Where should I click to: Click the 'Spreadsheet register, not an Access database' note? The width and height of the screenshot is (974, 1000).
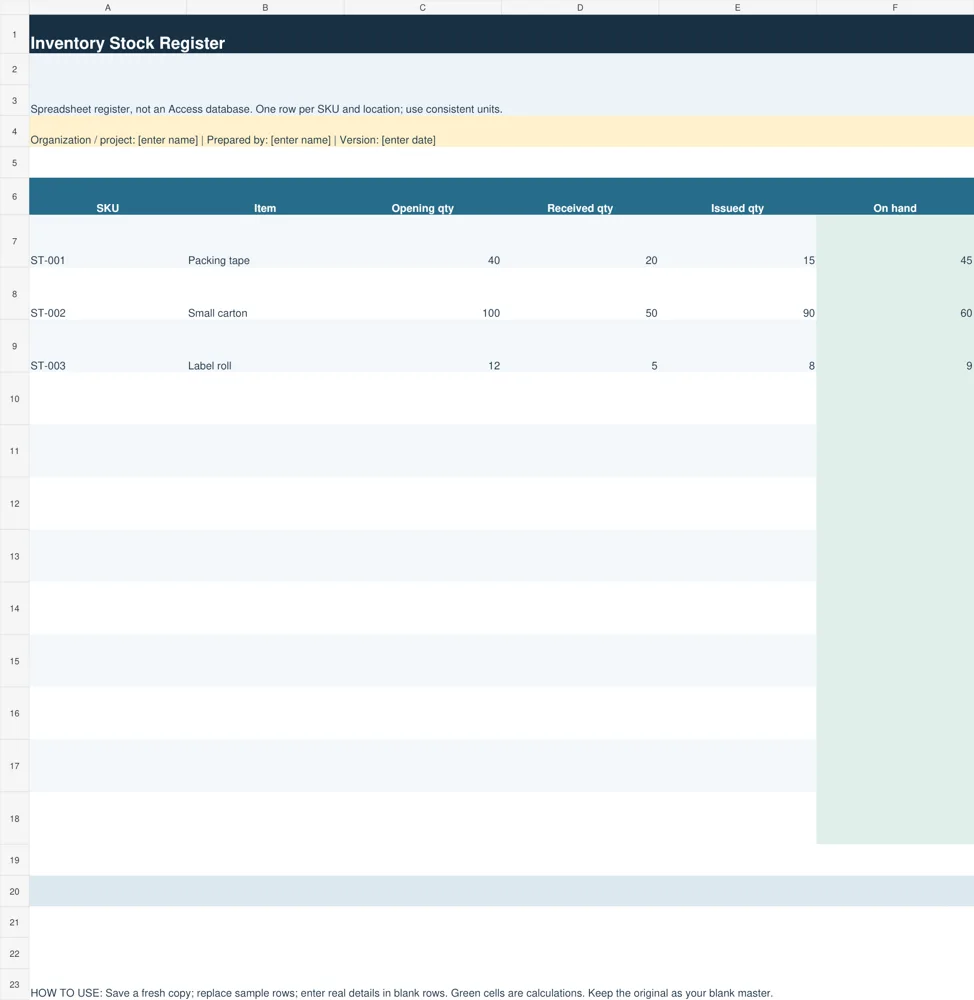click(266, 109)
